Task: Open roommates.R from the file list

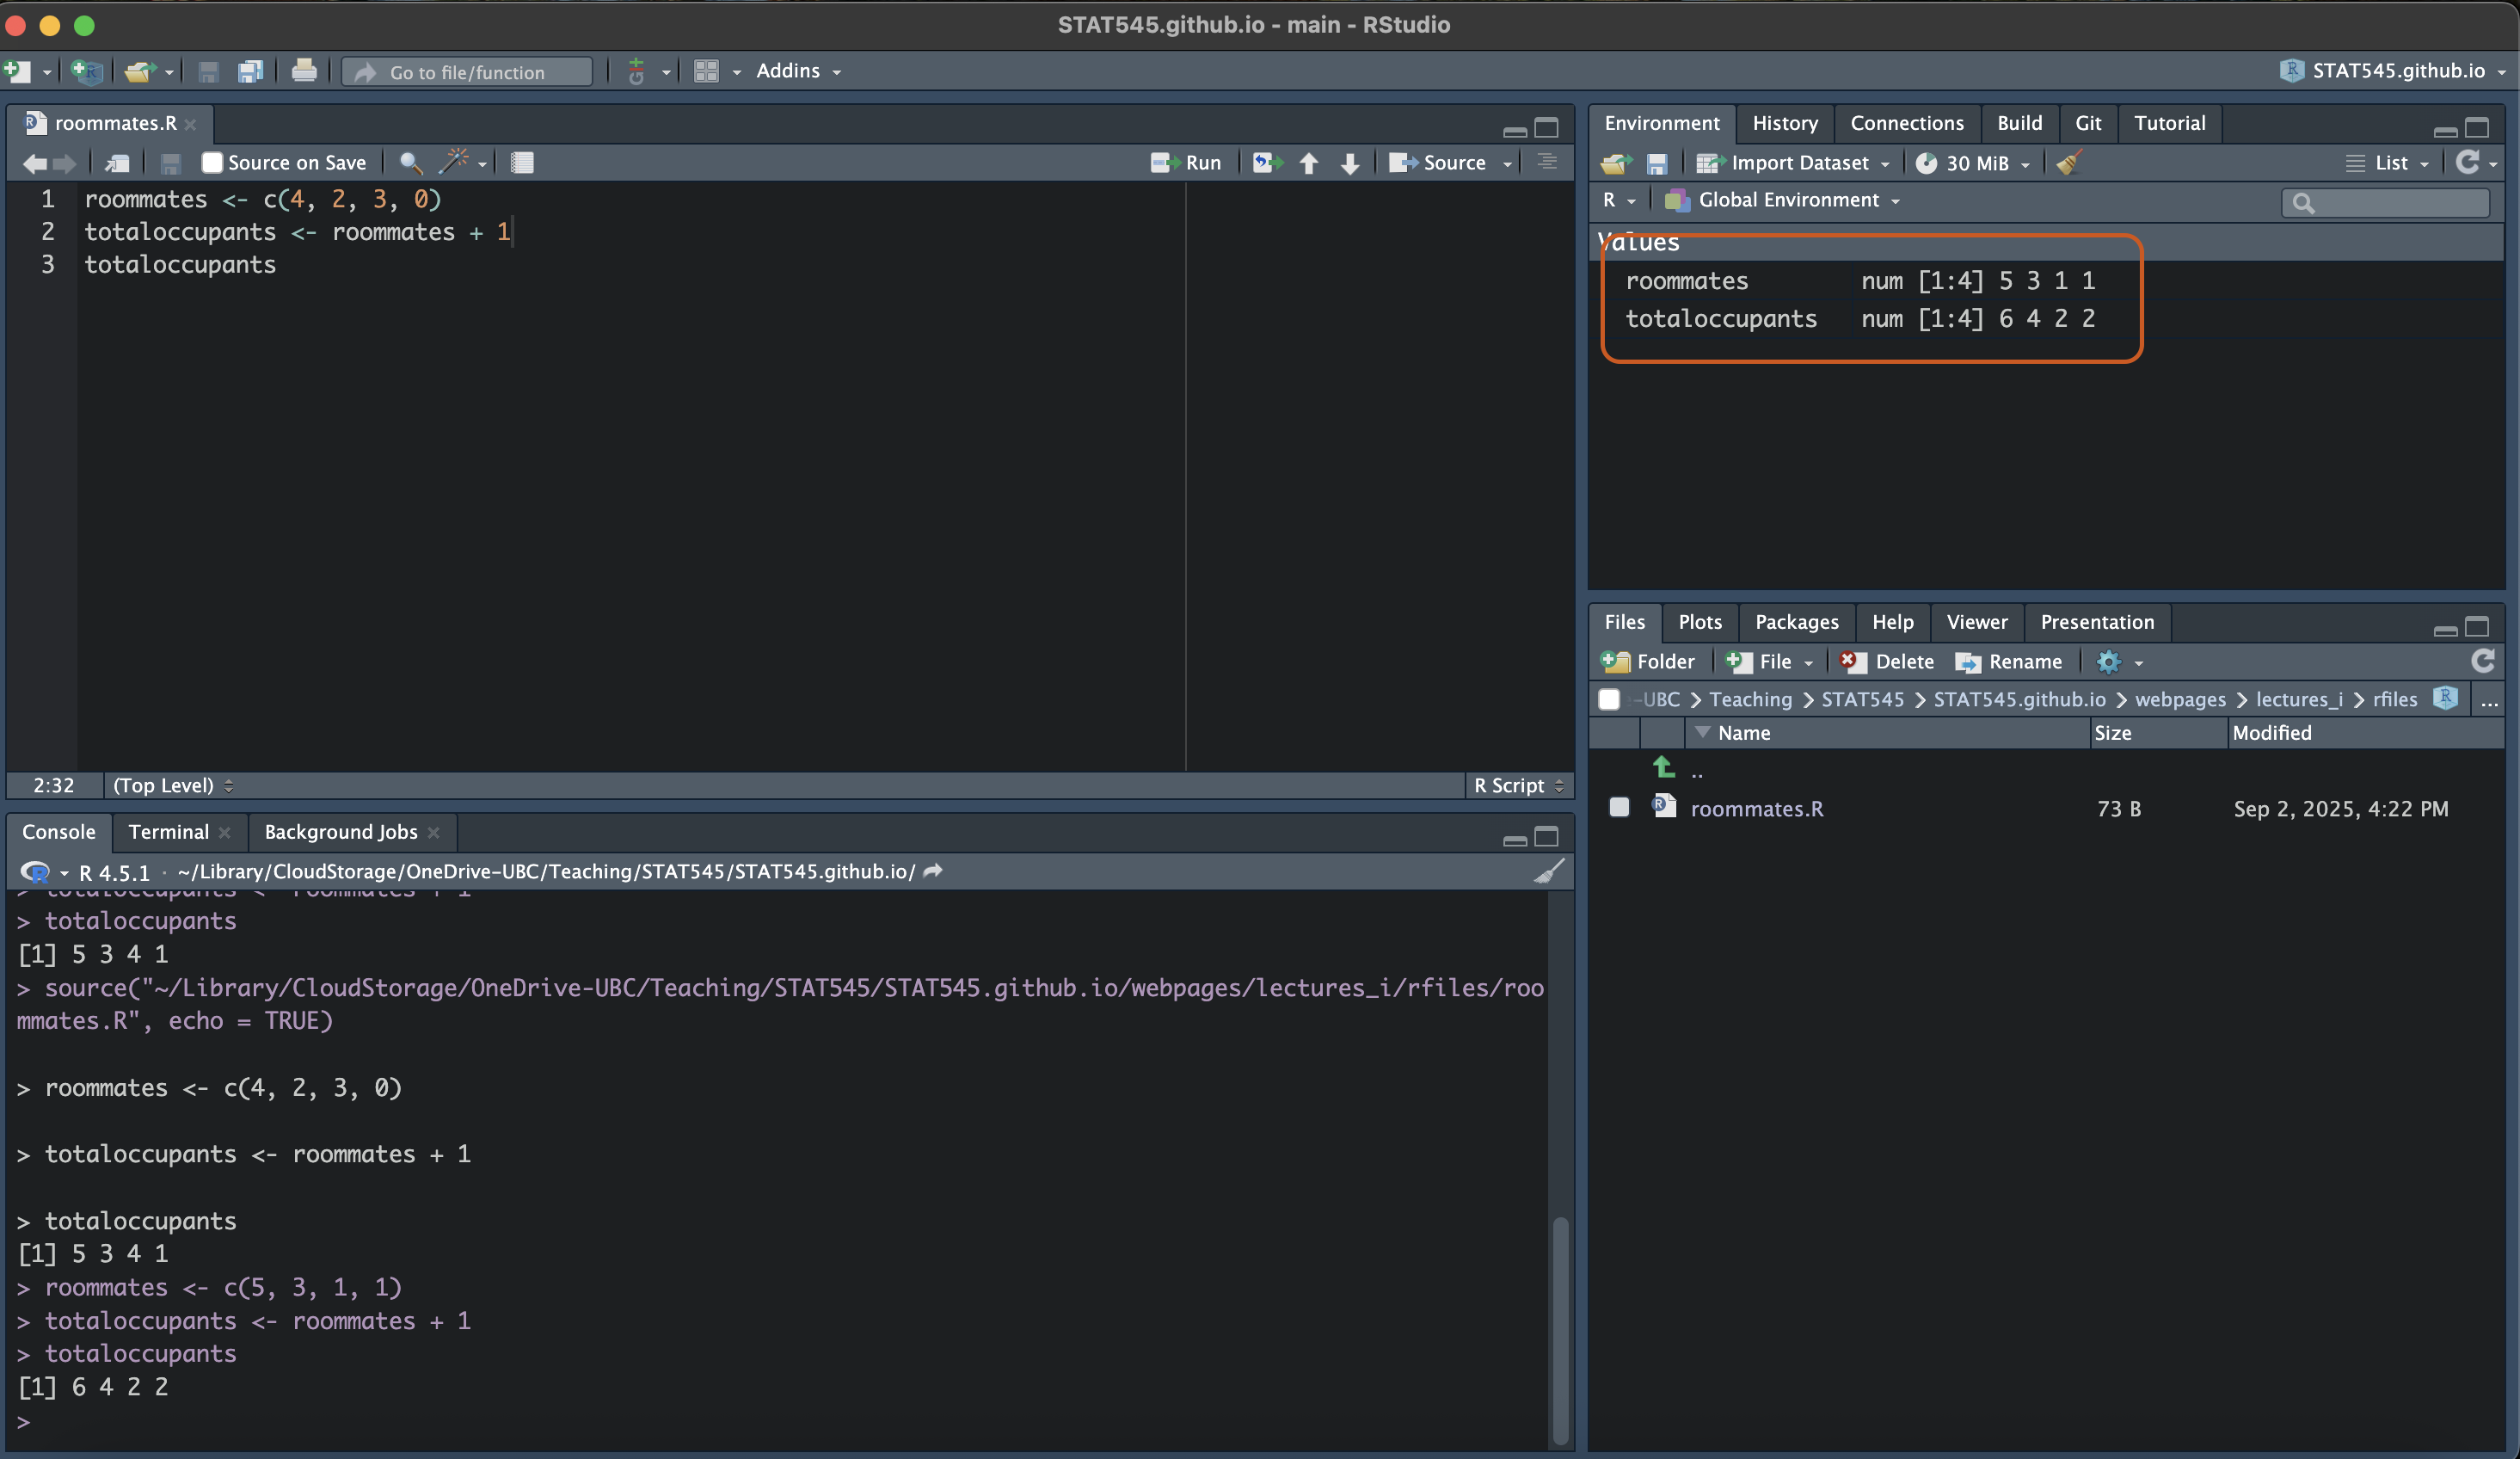Action: [1756, 808]
